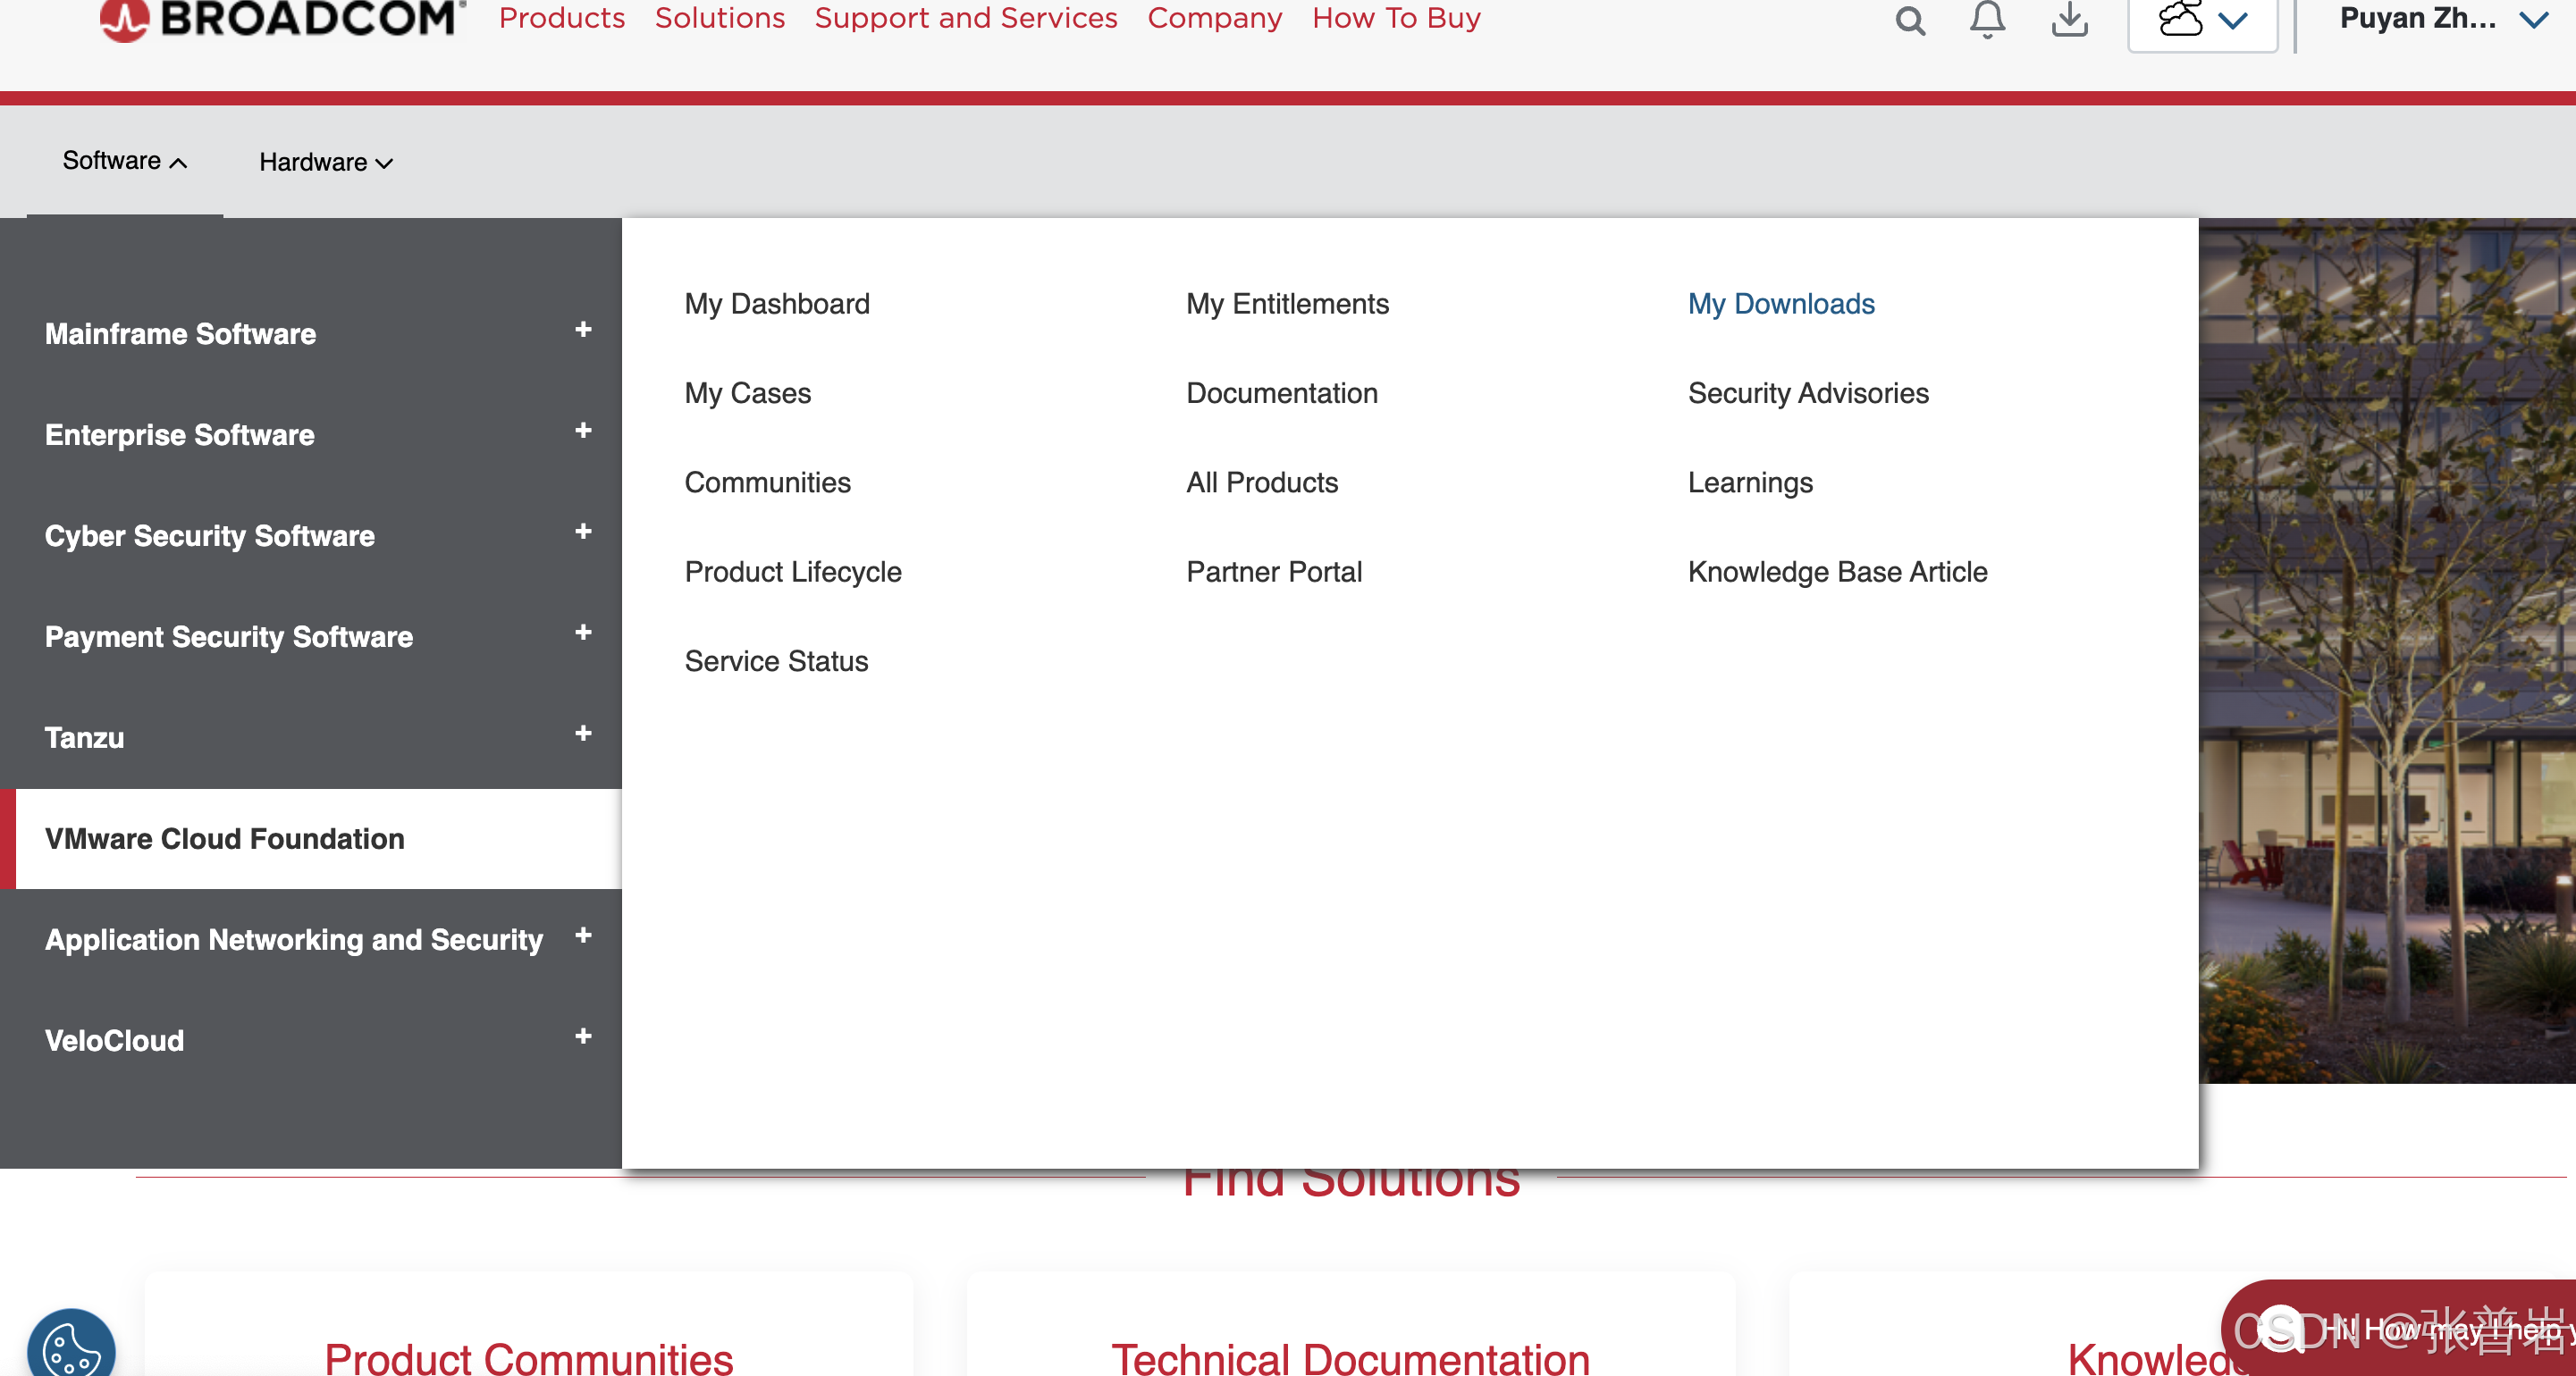Expand Cyber Security Software plus icon
The image size is (2576, 1376).
click(583, 532)
